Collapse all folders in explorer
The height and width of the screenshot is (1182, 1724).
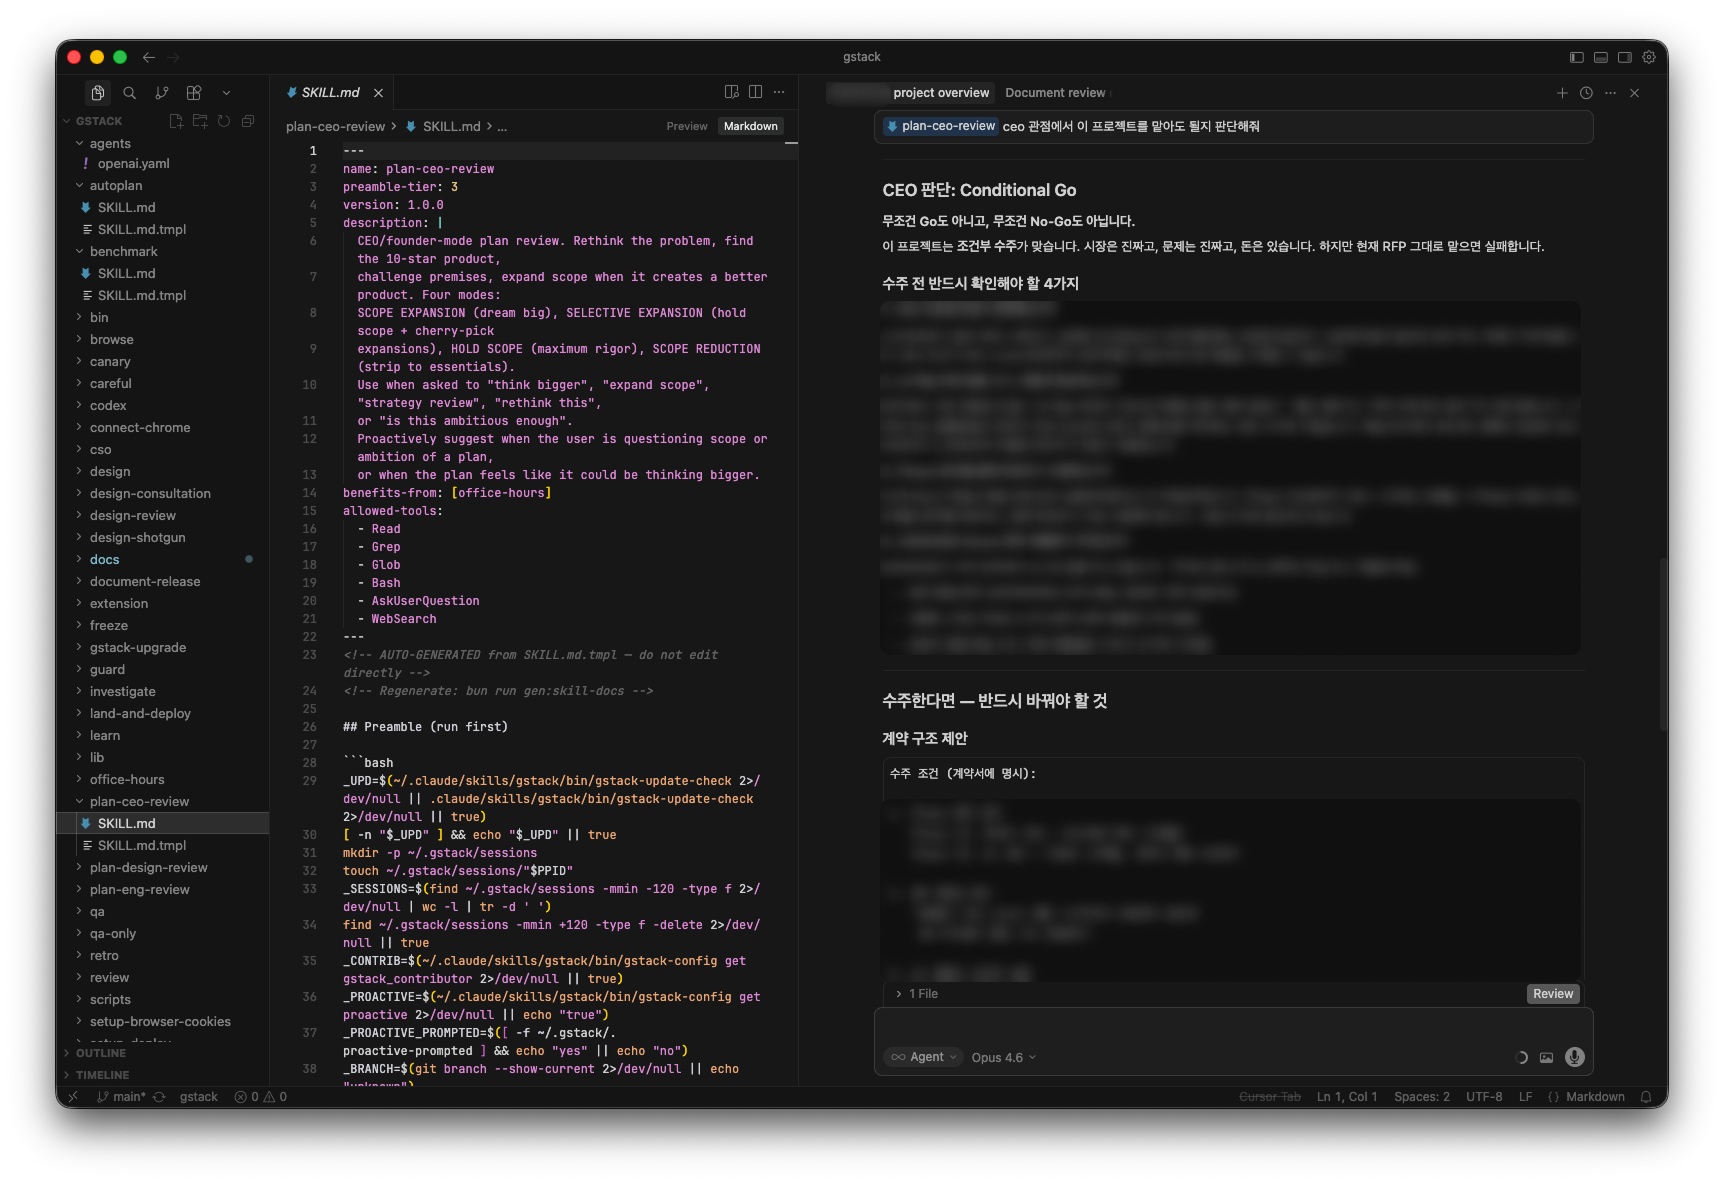click(x=248, y=121)
